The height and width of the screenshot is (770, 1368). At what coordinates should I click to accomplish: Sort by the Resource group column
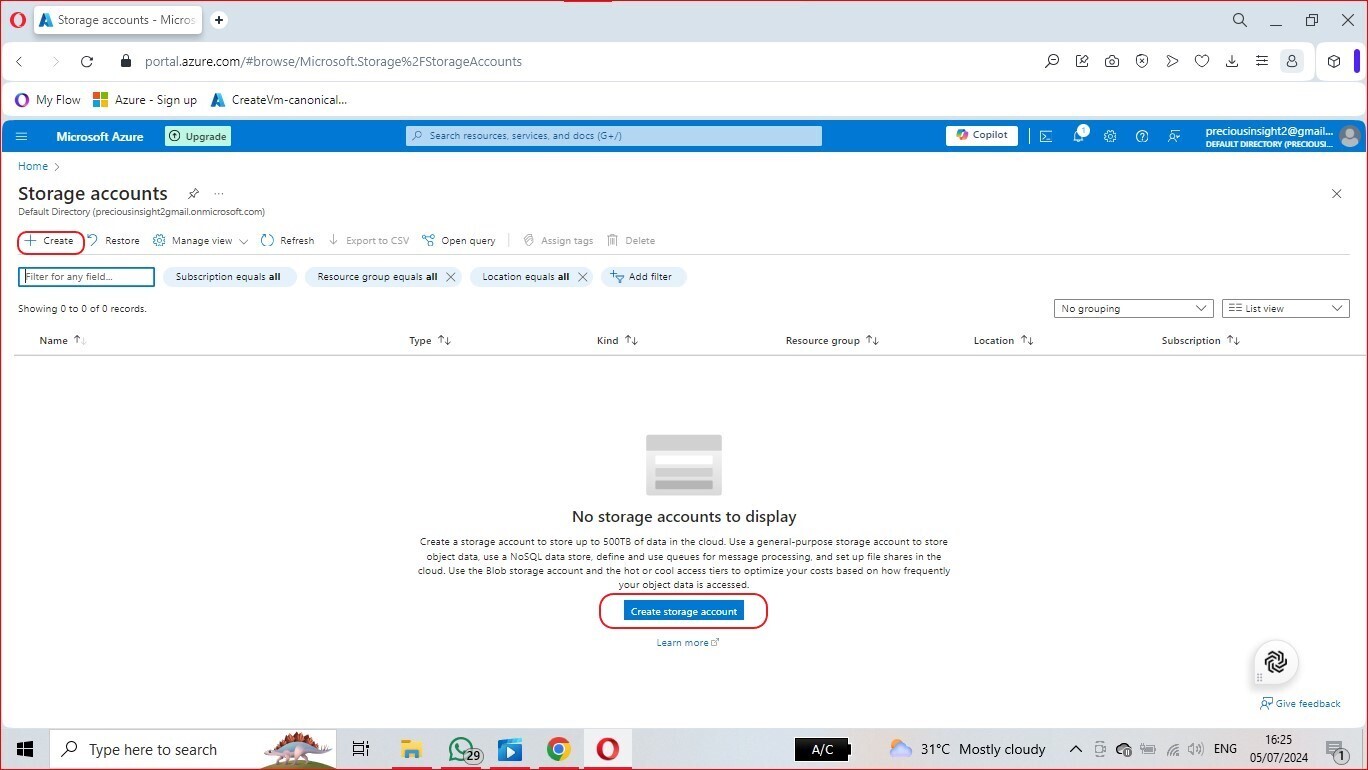coord(832,341)
